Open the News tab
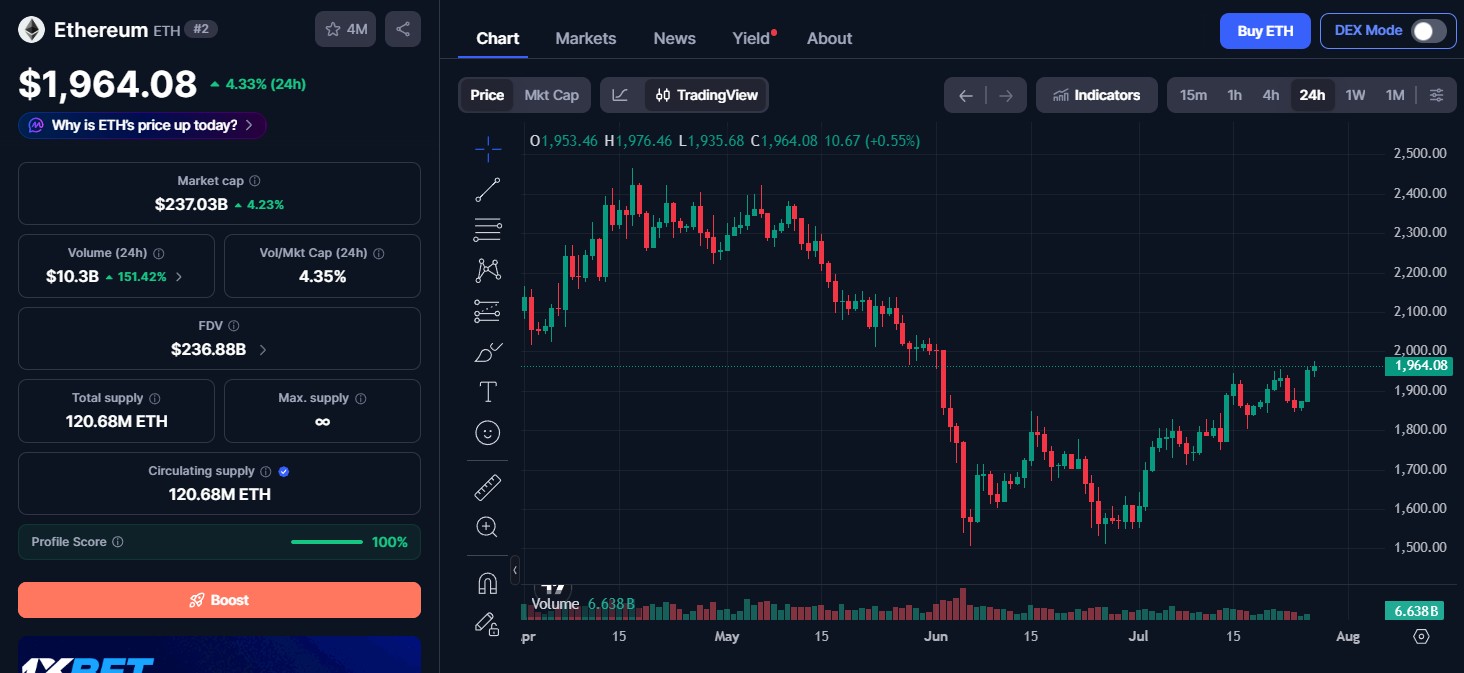 click(x=674, y=38)
